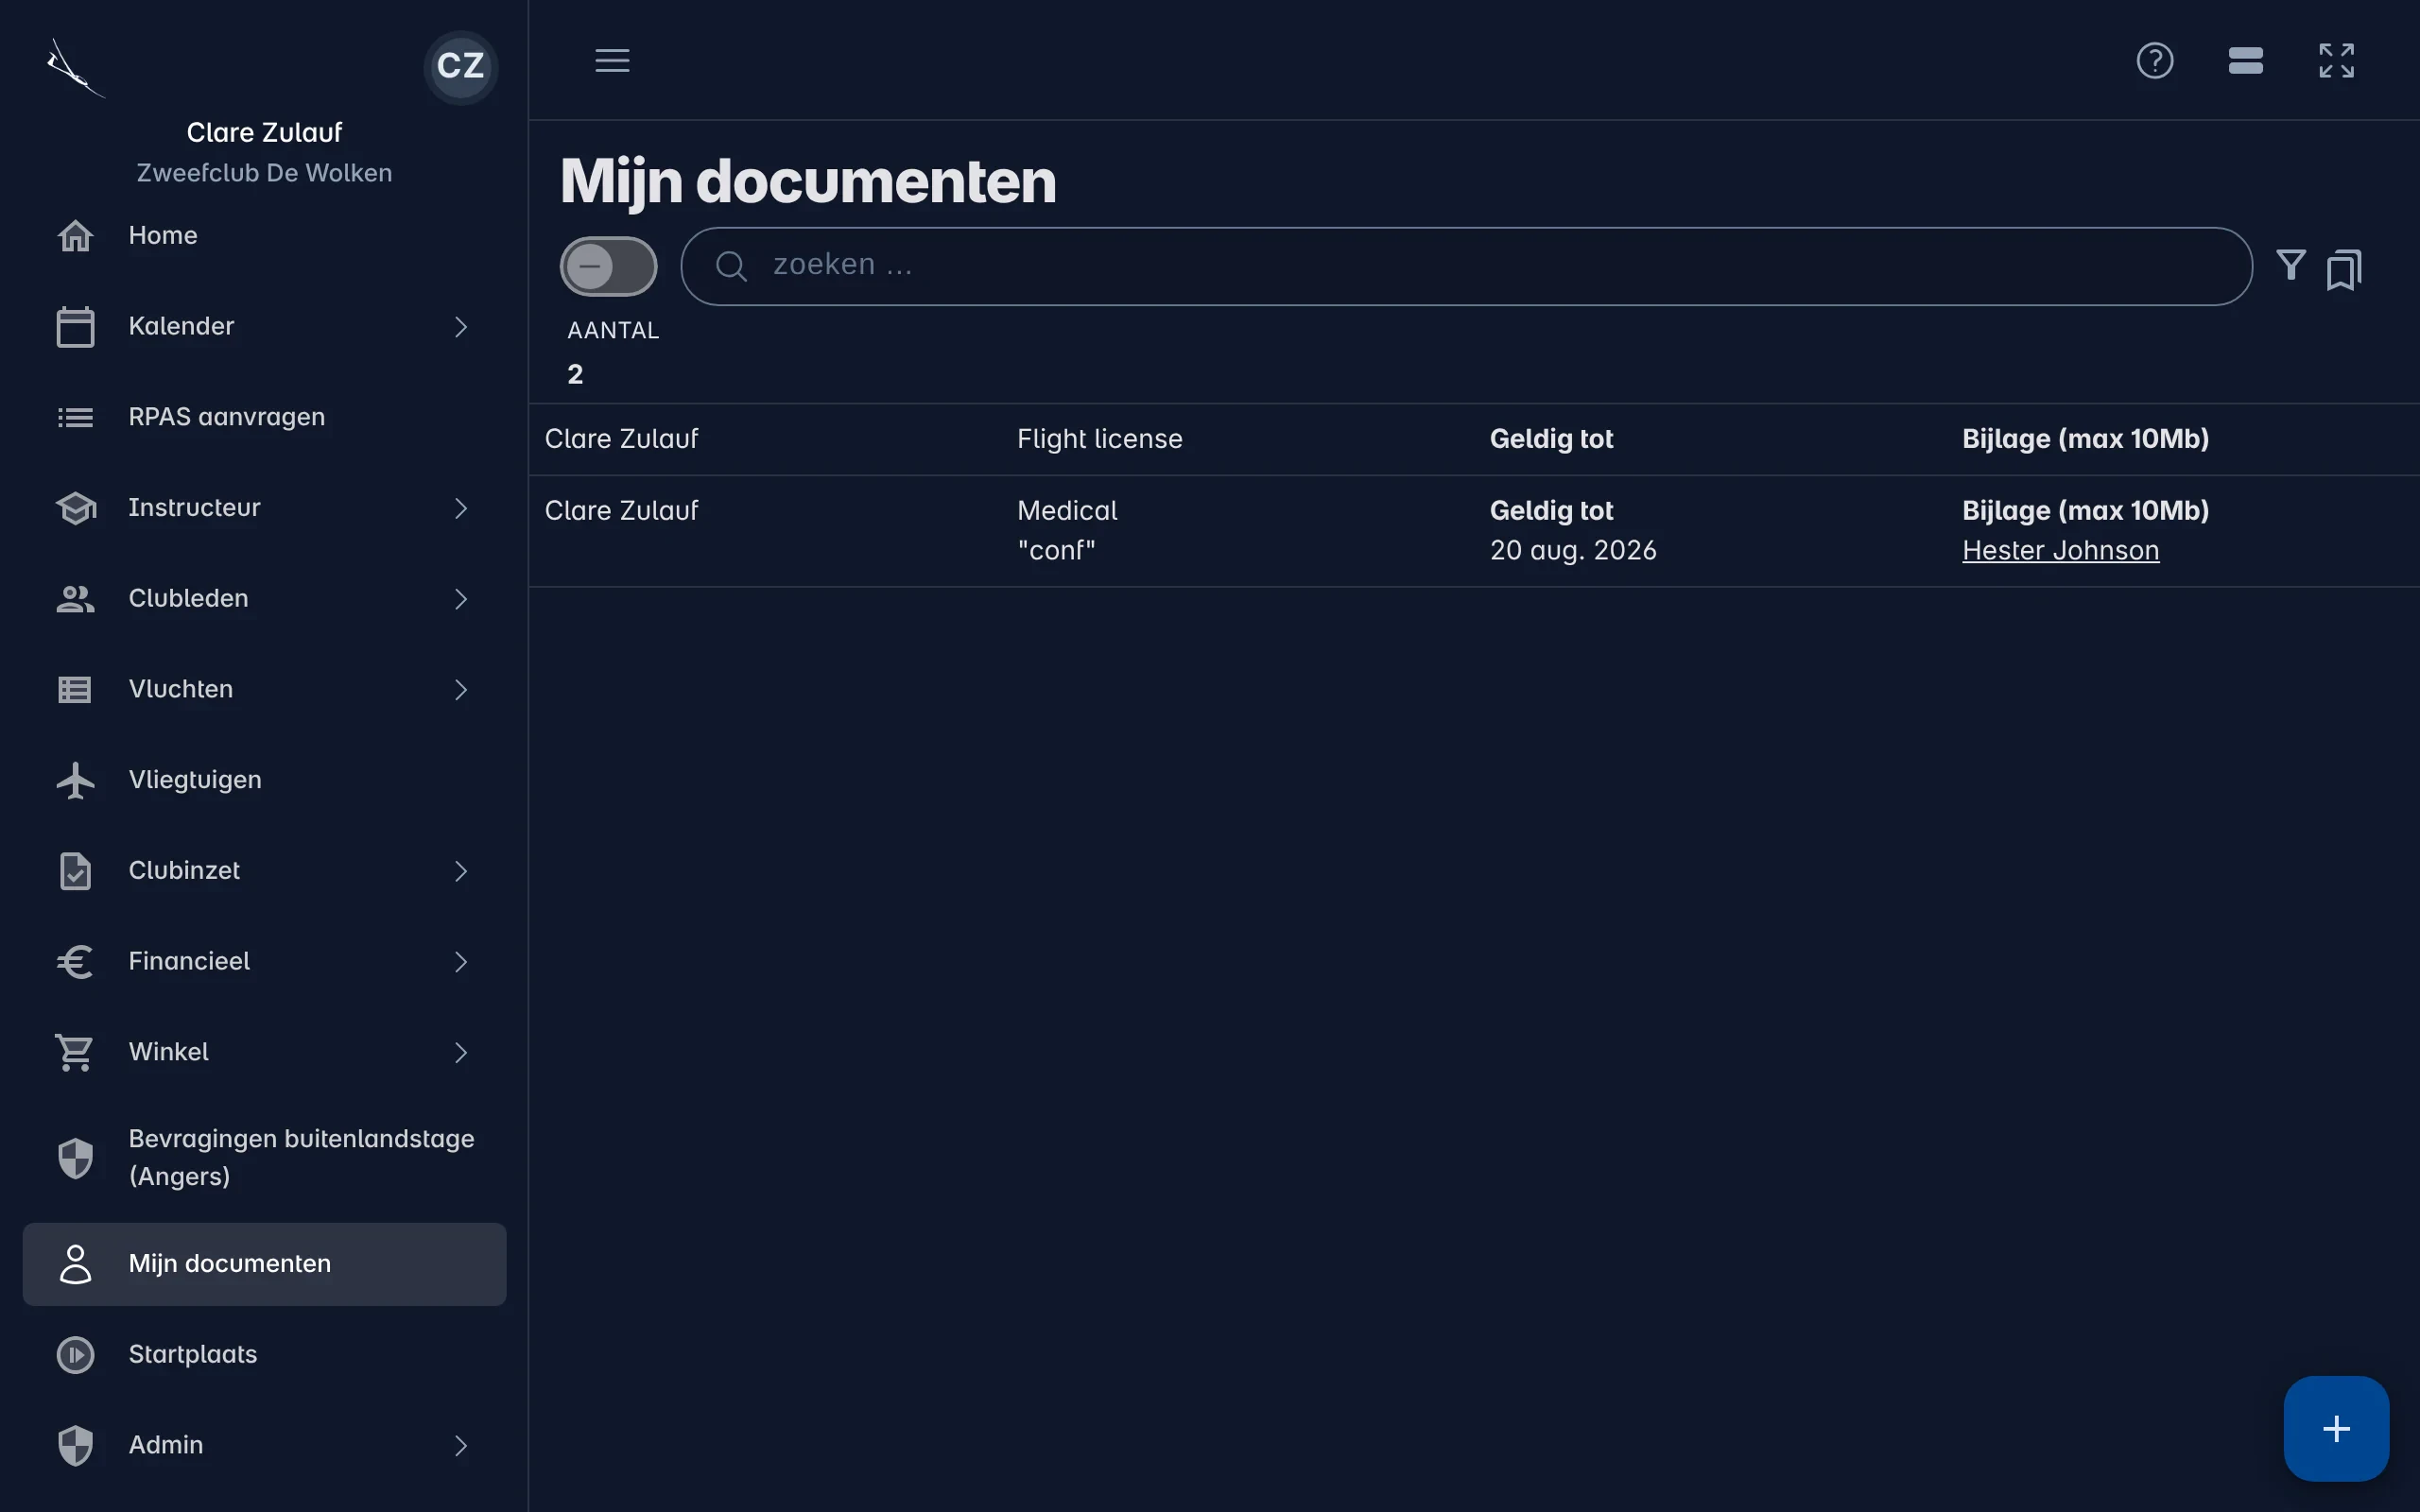This screenshot has height=1512, width=2420.
Task: Click the Vliegtuigen airplane icon
Action: coord(75,780)
